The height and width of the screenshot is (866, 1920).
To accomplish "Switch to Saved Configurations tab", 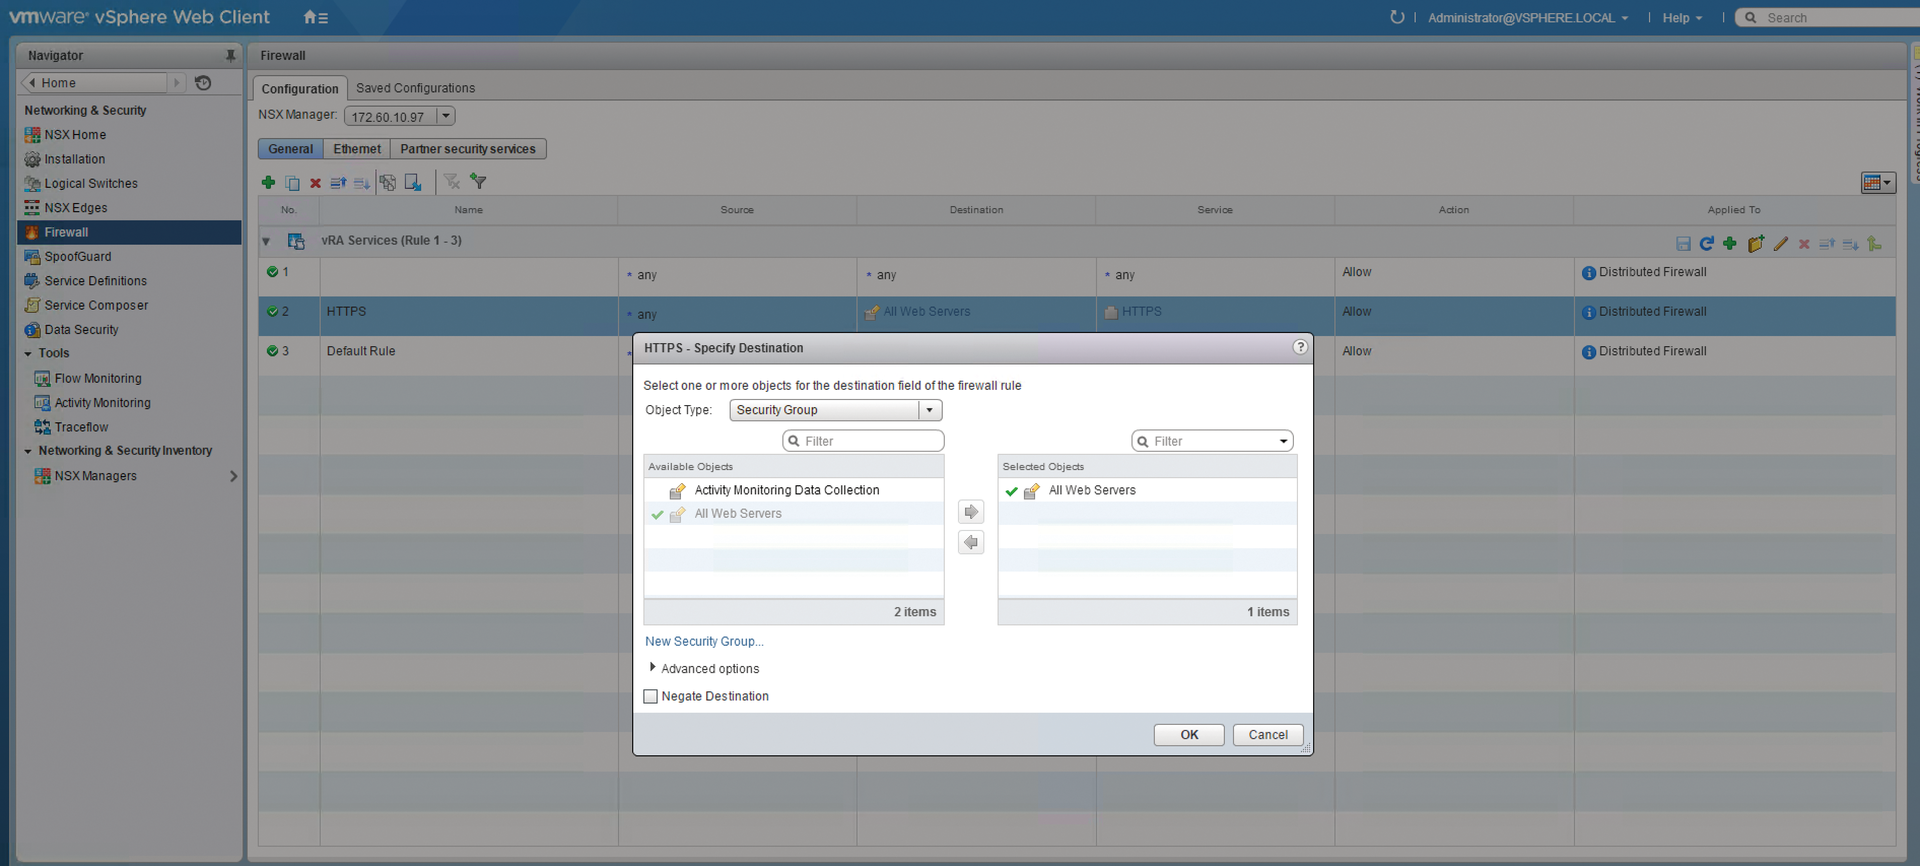I will 415,88.
